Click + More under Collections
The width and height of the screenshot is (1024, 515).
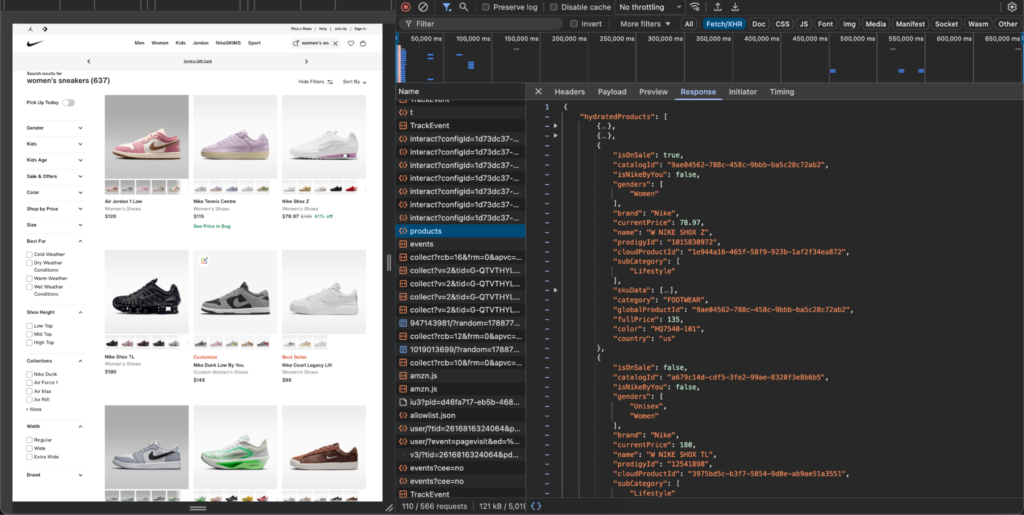35,409
